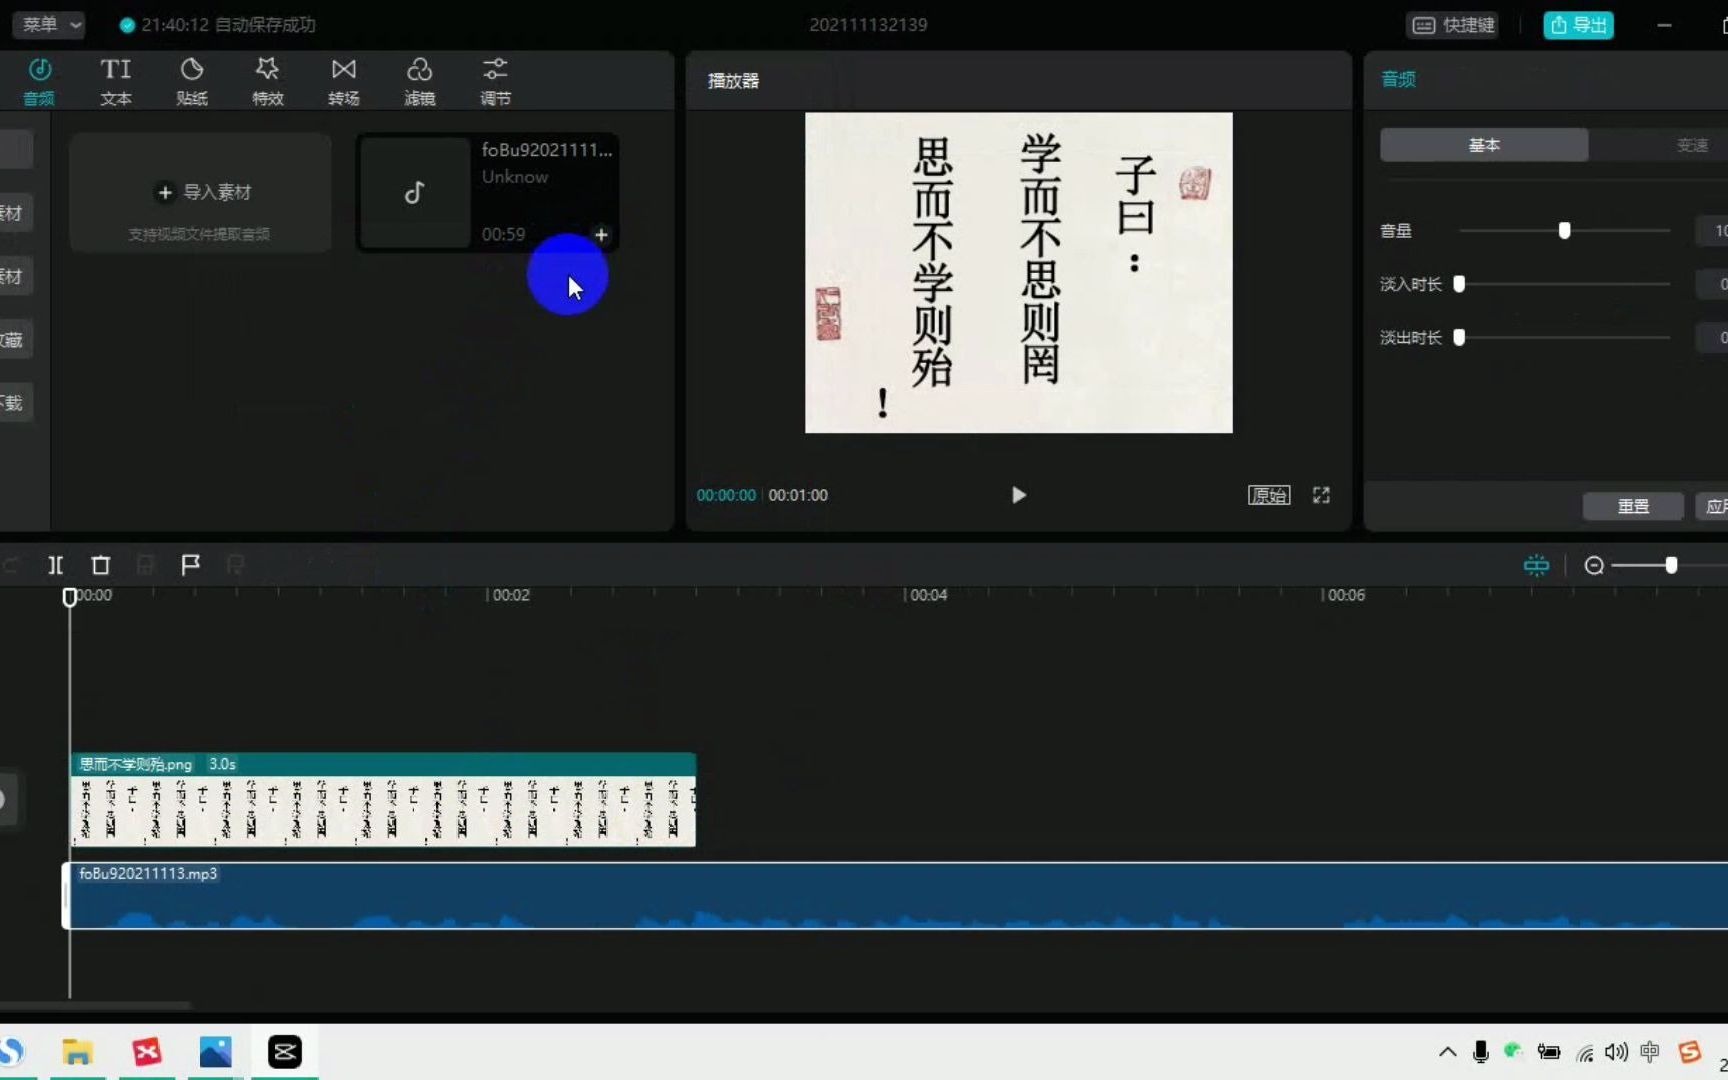Add a flag marker using the flag icon

point(190,565)
